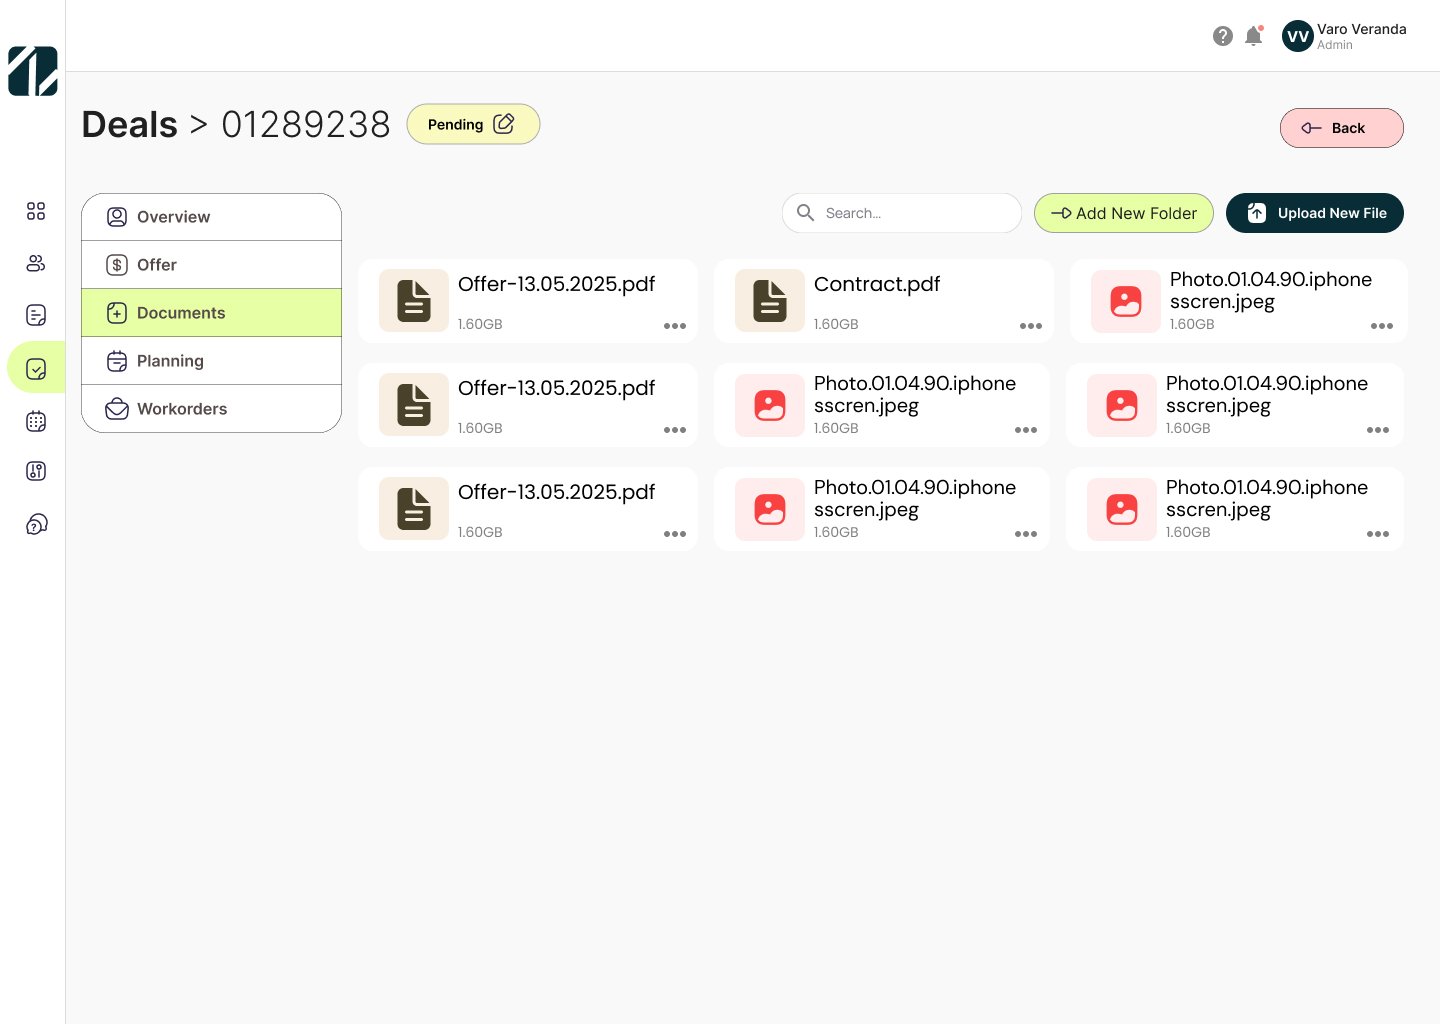1440x1024 pixels.
Task: Click the help question mark icon
Action: pyautogui.click(x=1222, y=36)
